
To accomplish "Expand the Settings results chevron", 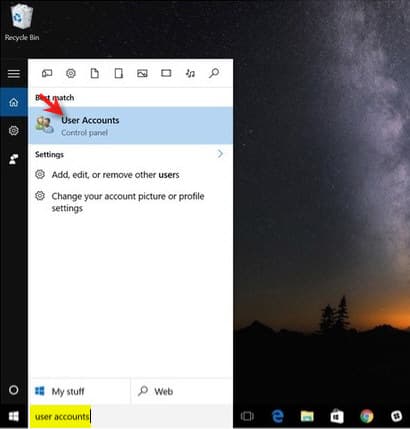I will coord(220,154).
